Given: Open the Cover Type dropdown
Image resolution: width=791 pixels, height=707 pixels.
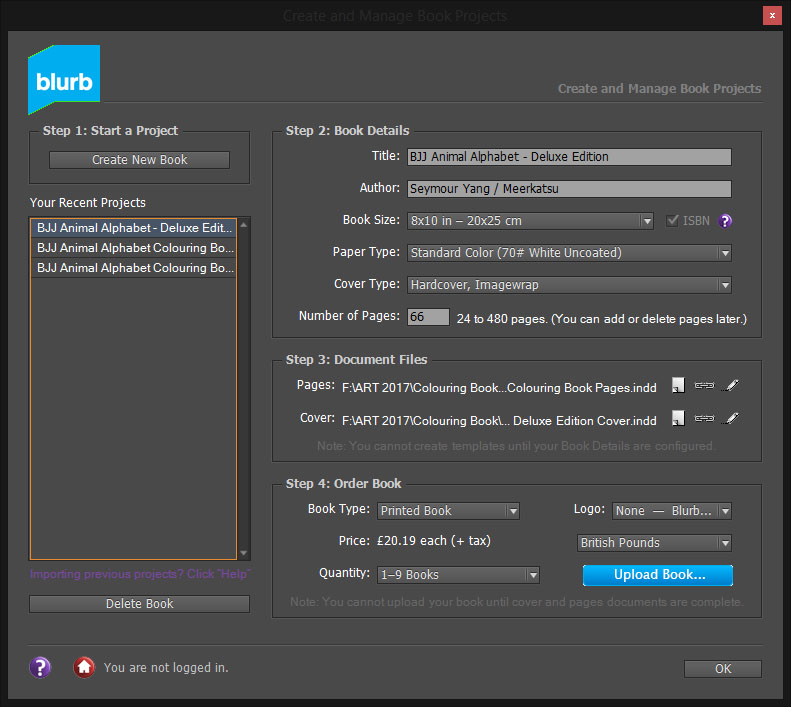Looking at the screenshot, I should coord(569,285).
